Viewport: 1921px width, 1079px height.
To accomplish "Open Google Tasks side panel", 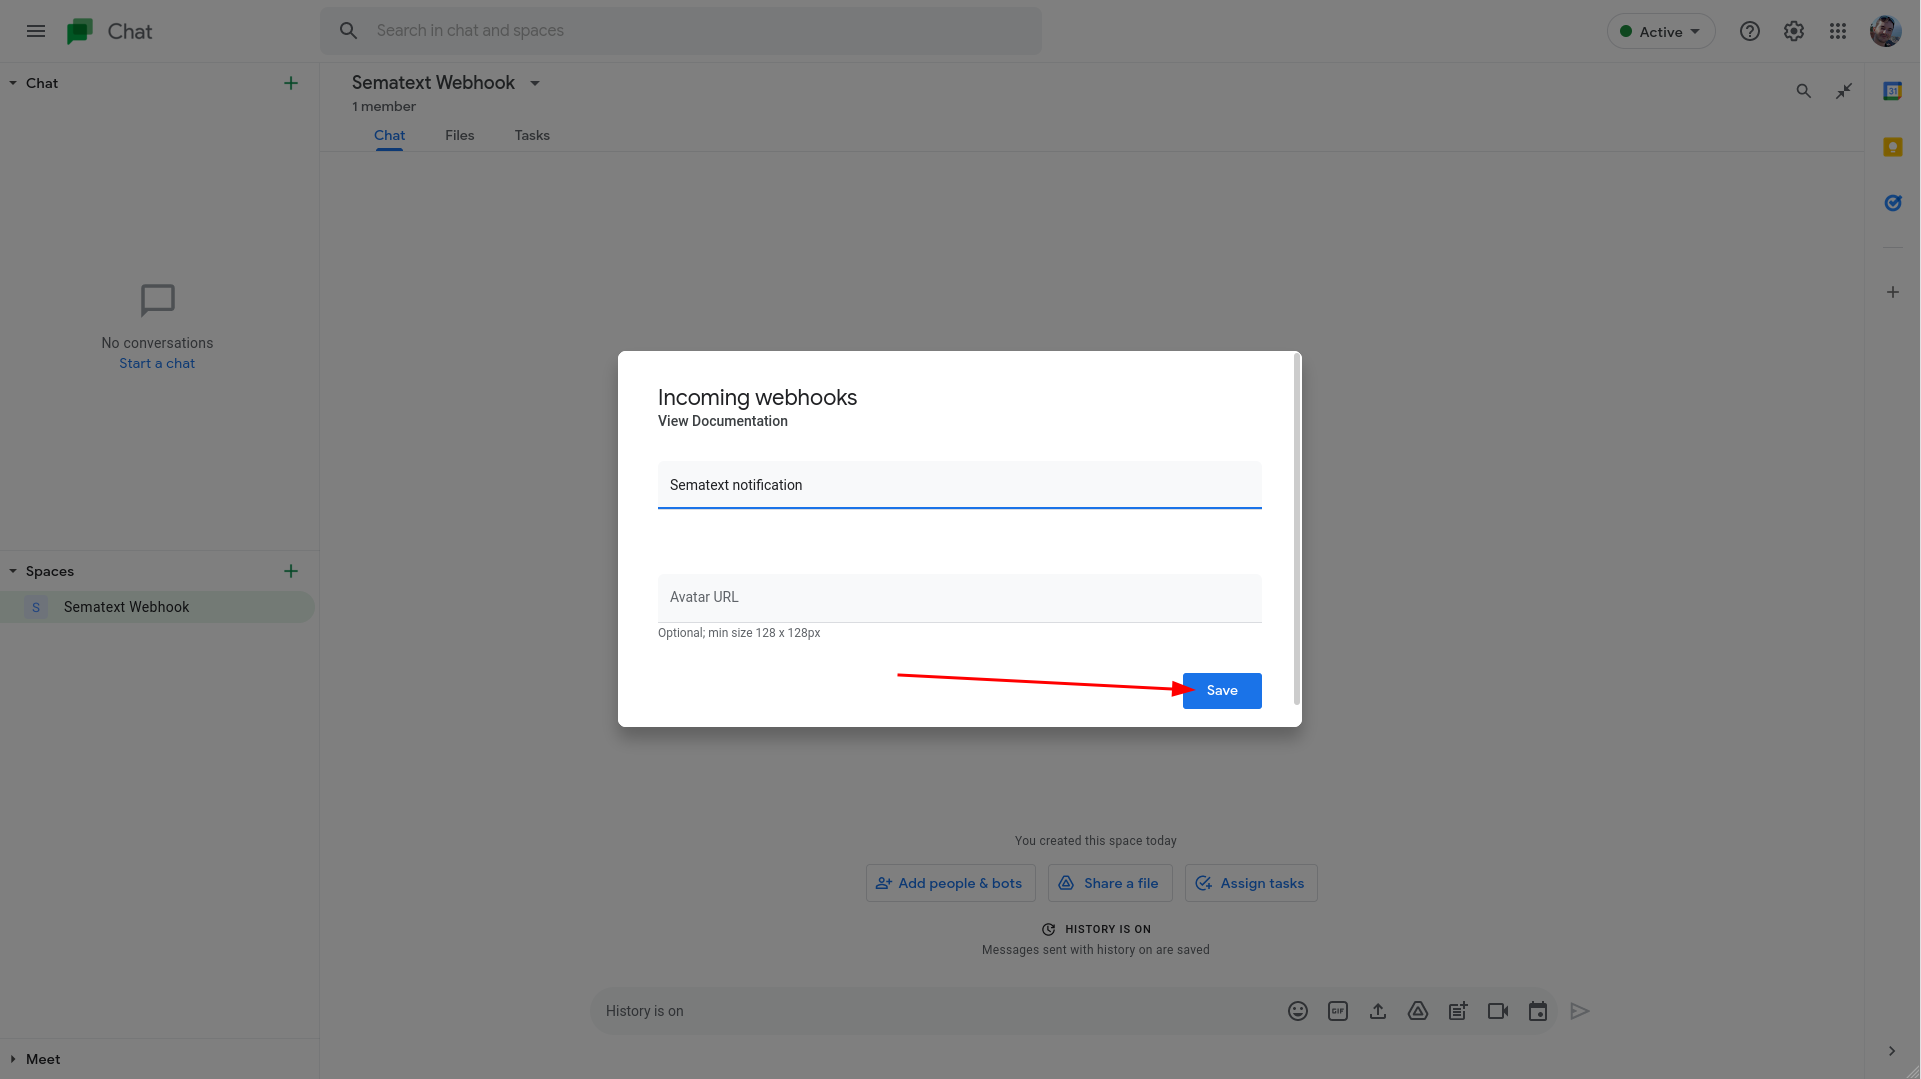I will coord(1892,203).
